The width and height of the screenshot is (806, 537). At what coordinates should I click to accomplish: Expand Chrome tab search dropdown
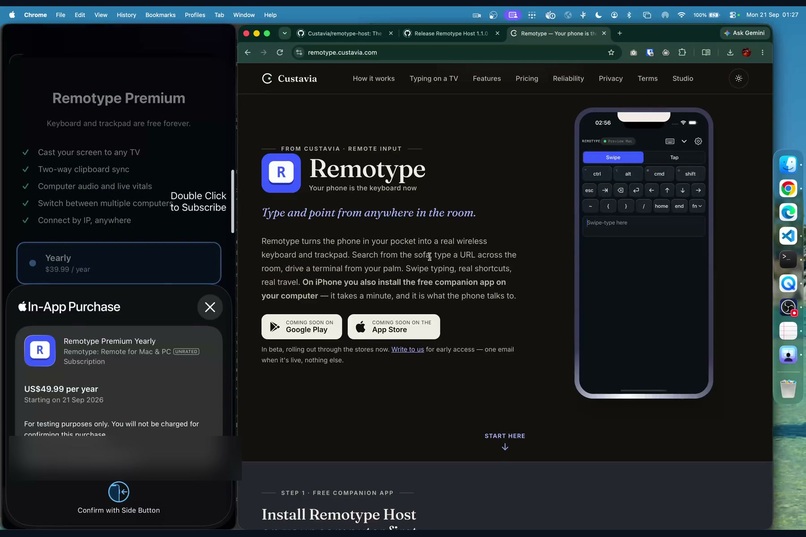284,33
